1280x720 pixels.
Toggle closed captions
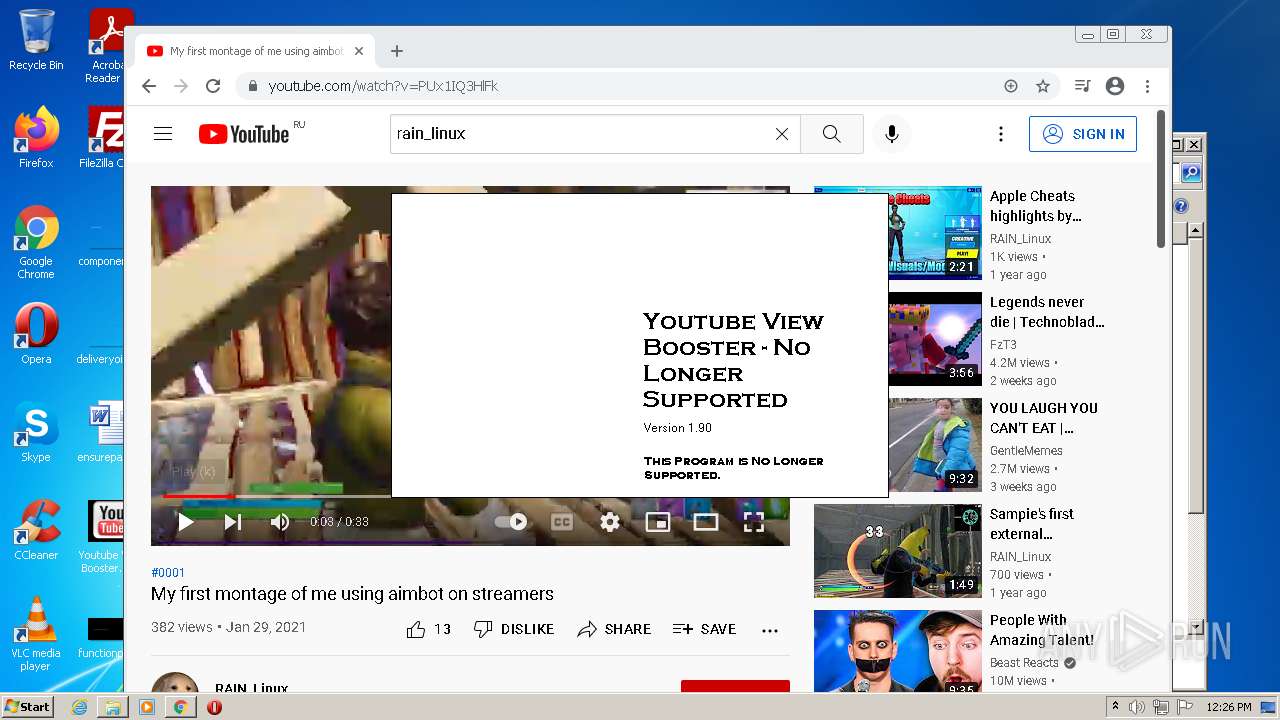(562, 521)
